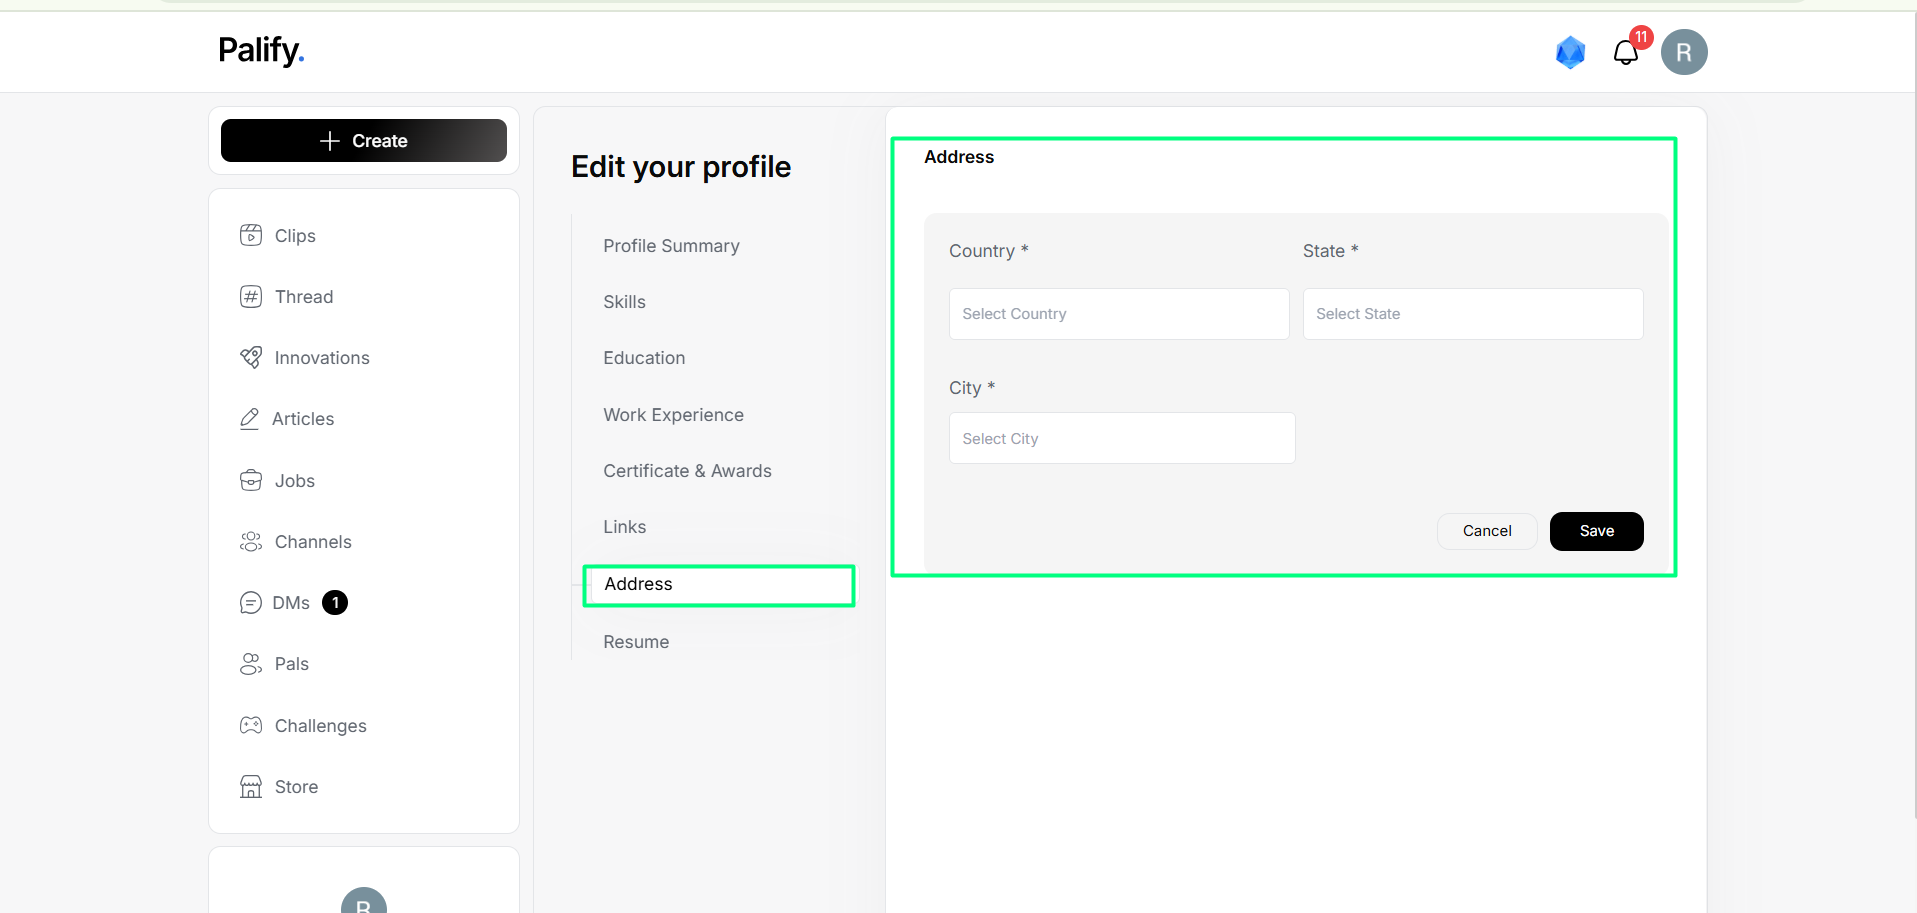Click the Challenges gamepad icon
This screenshot has height=913, width=1917.
251,725
